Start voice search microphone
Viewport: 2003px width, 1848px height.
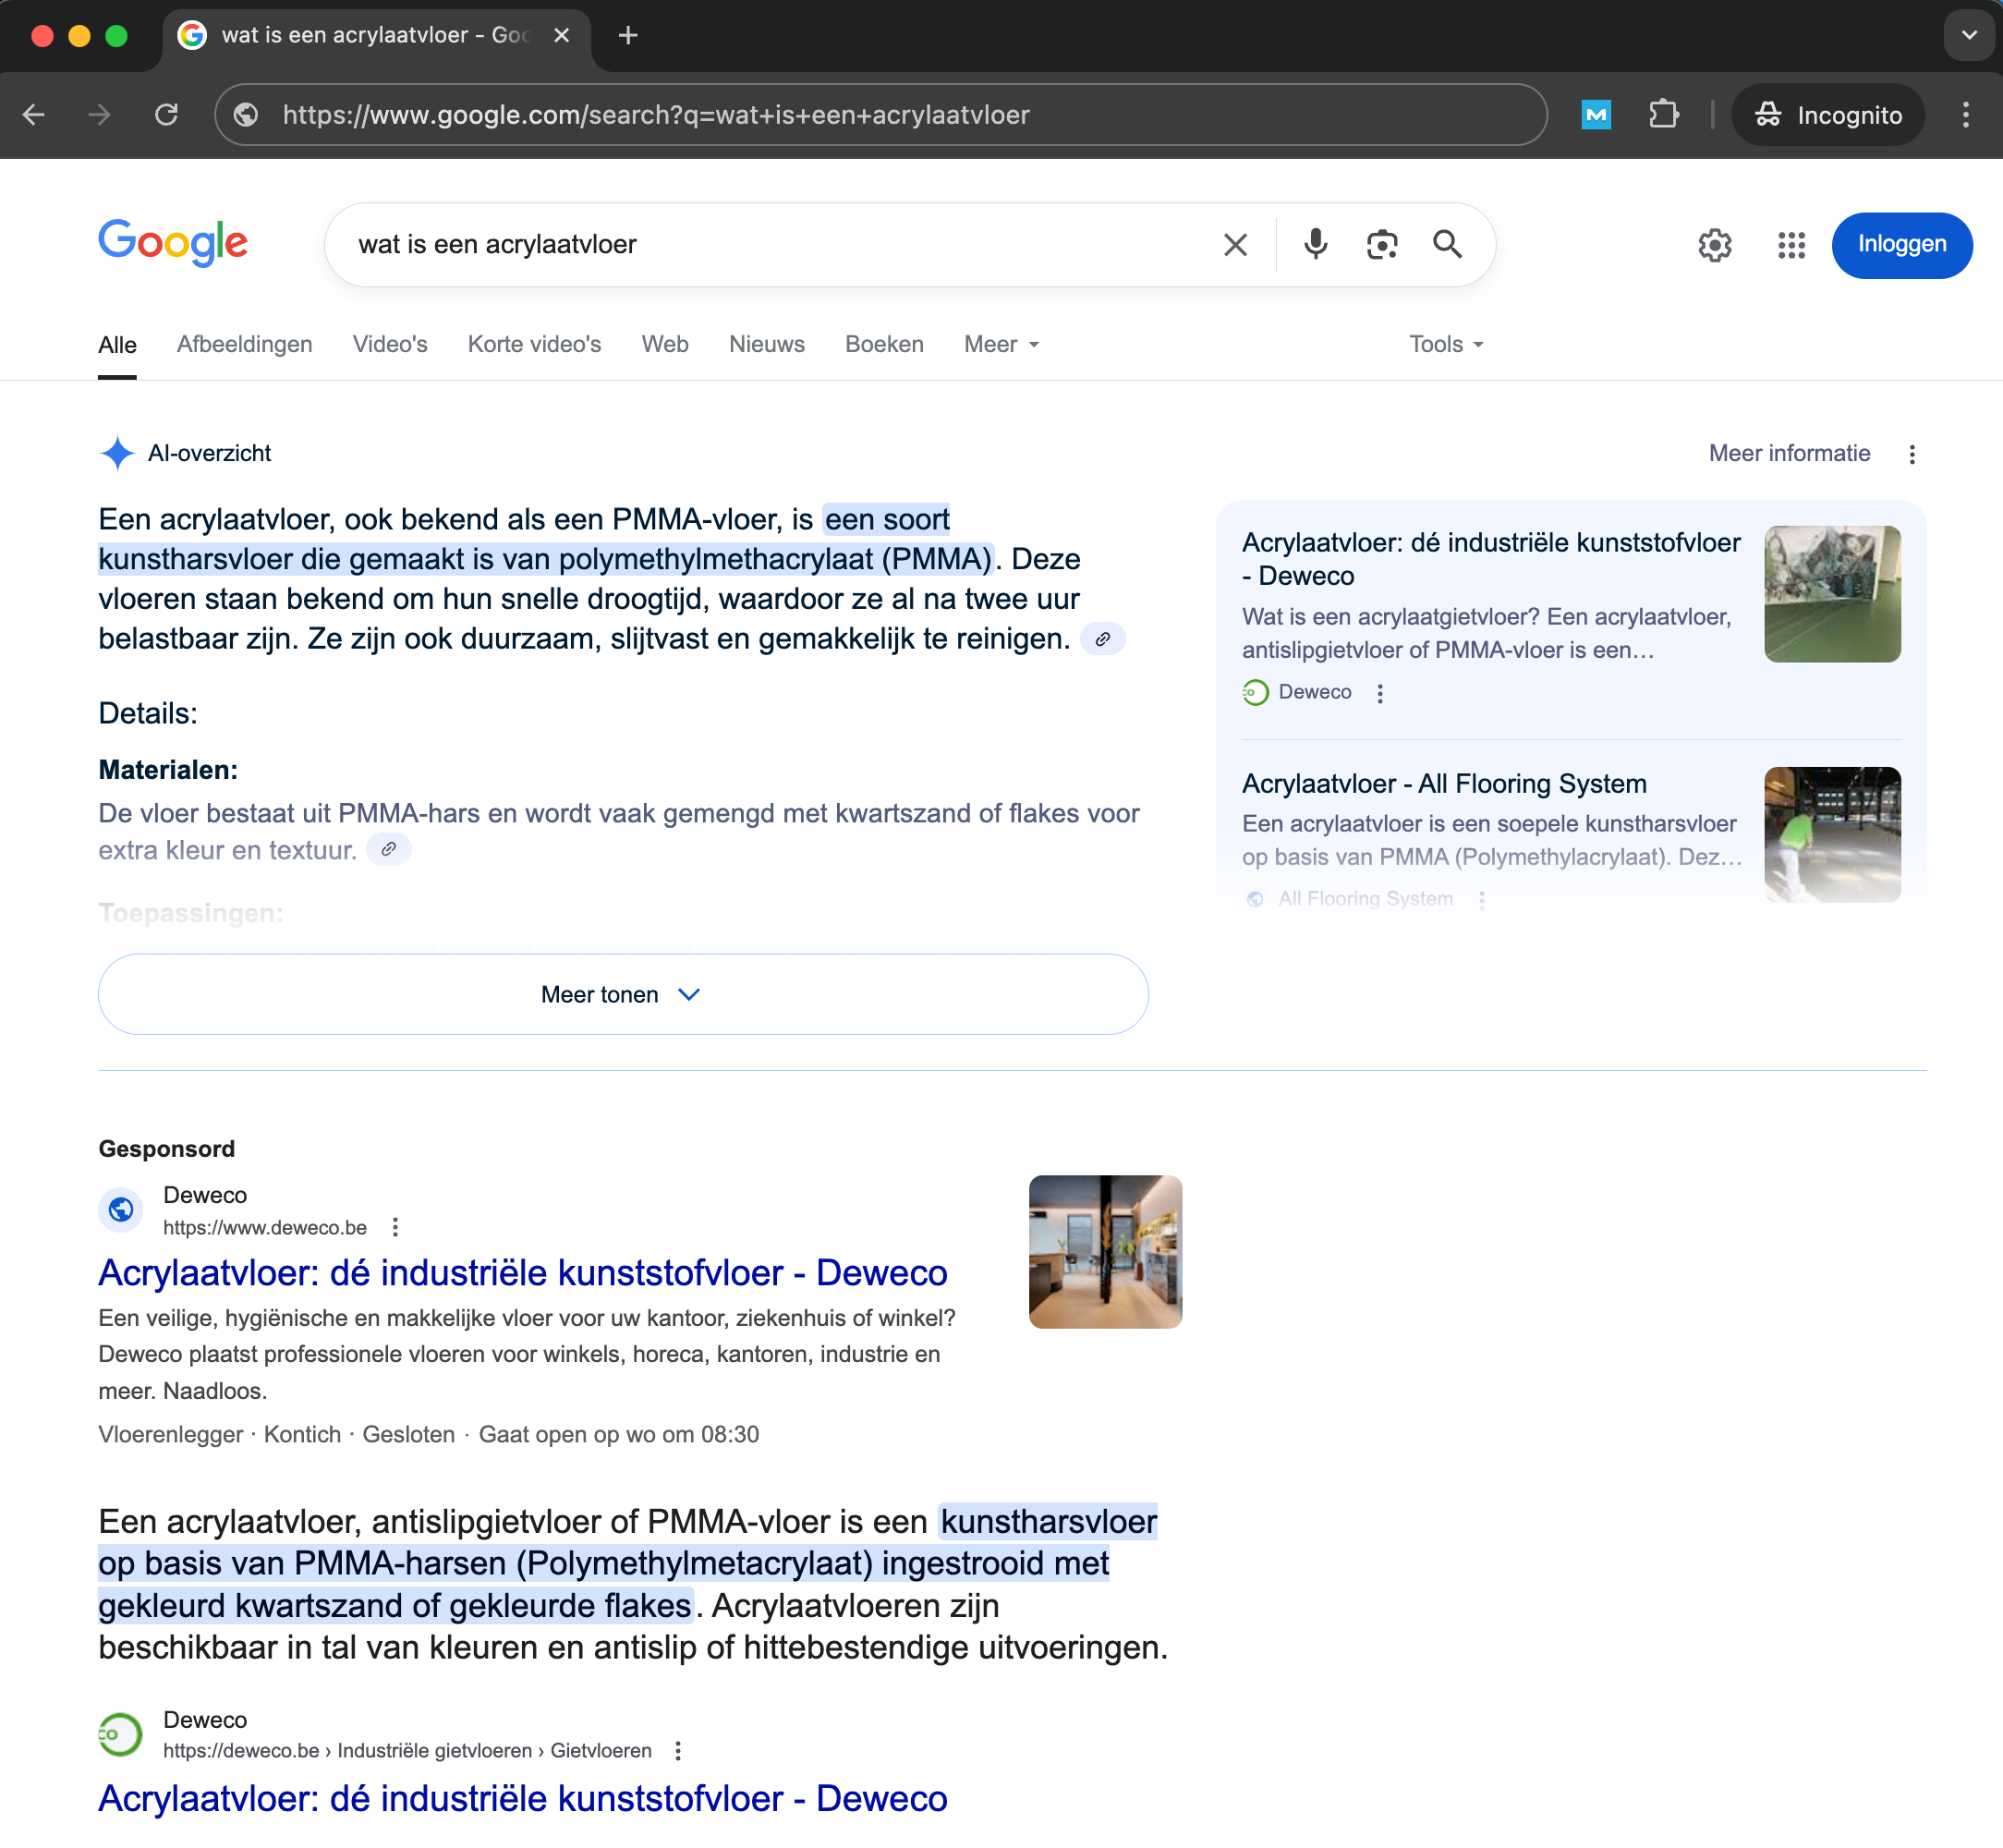[1315, 245]
